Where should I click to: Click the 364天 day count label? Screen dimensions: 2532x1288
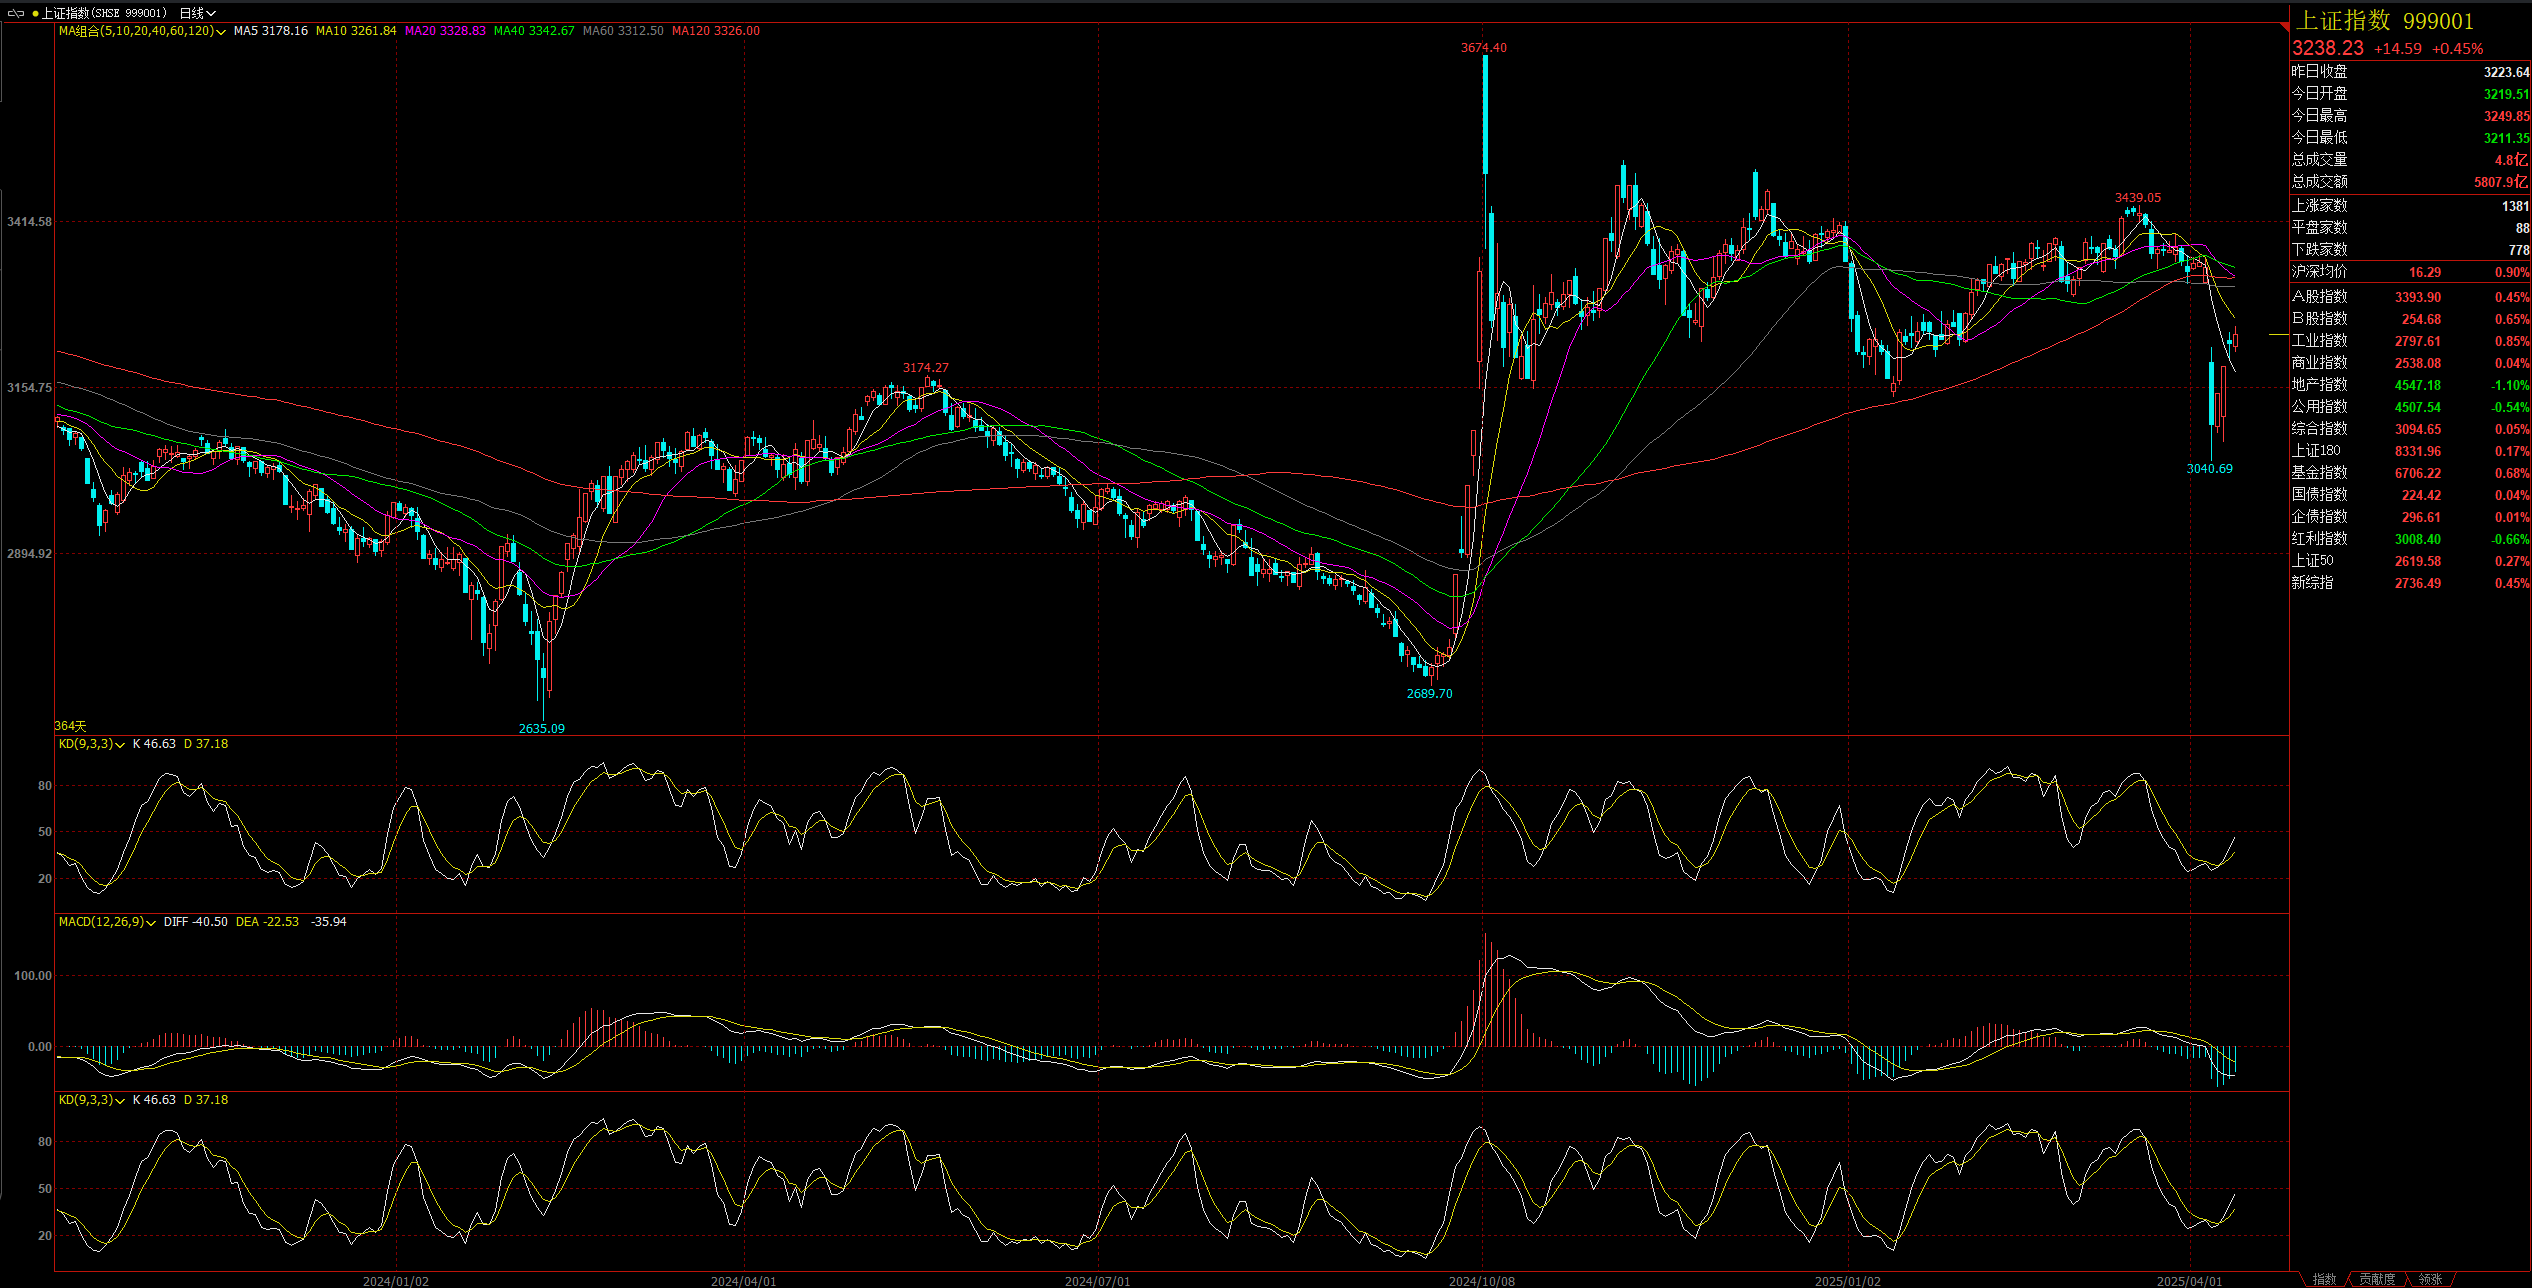pos(70,726)
